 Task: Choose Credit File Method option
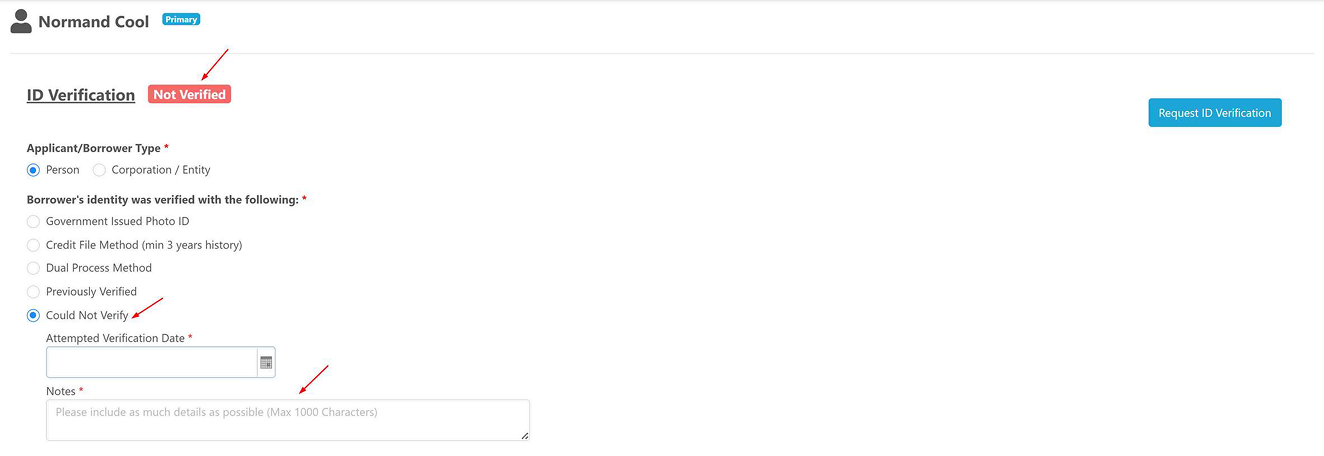pyautogui.click(x=33, y=245)
